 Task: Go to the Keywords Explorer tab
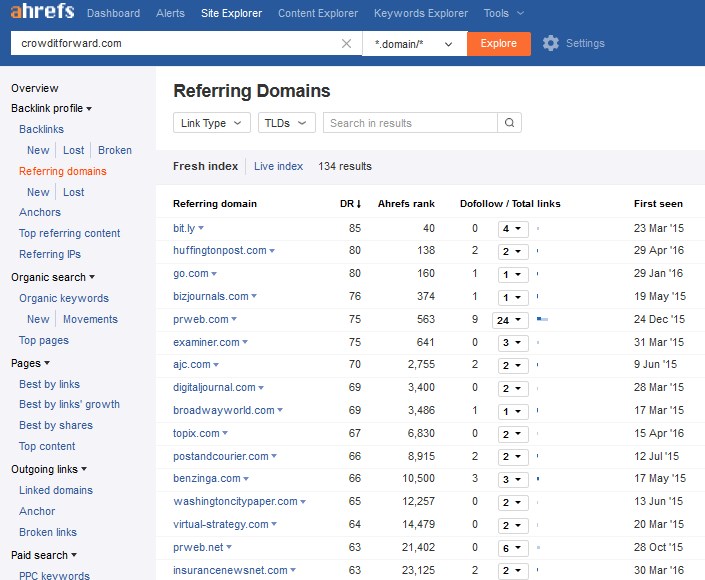(x=420, y=14)
